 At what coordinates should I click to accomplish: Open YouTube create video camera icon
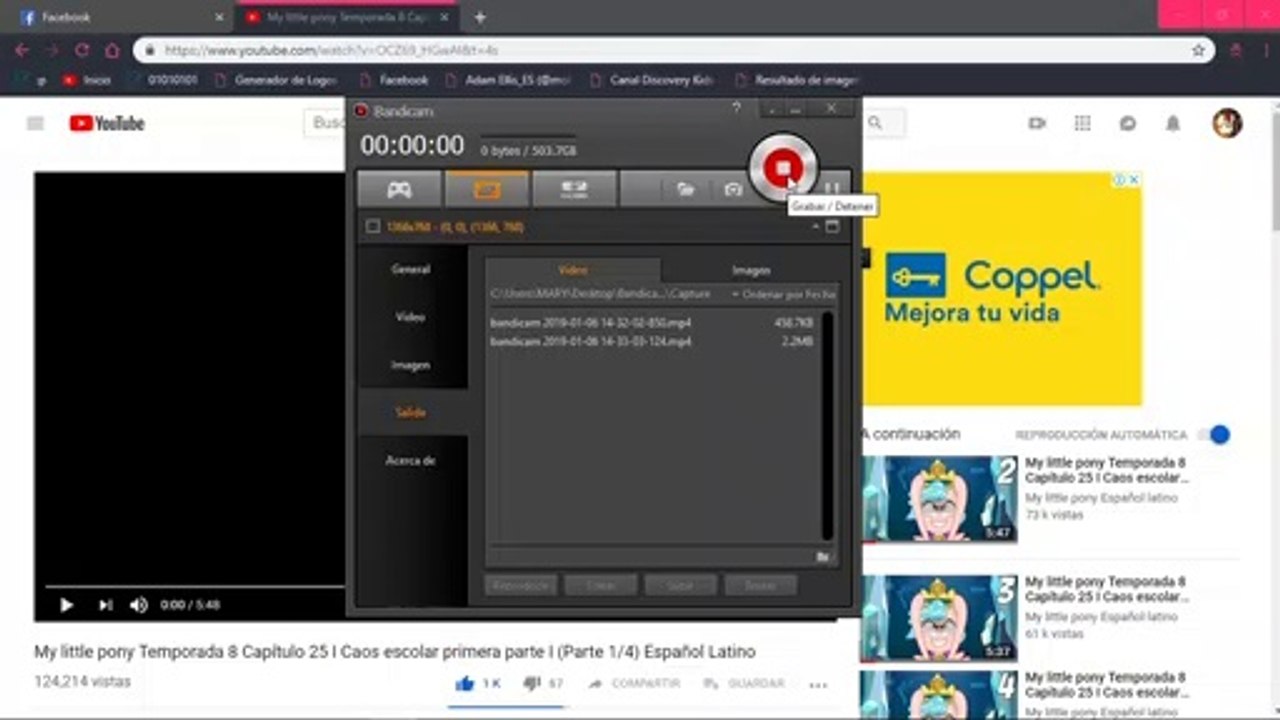1037,123
